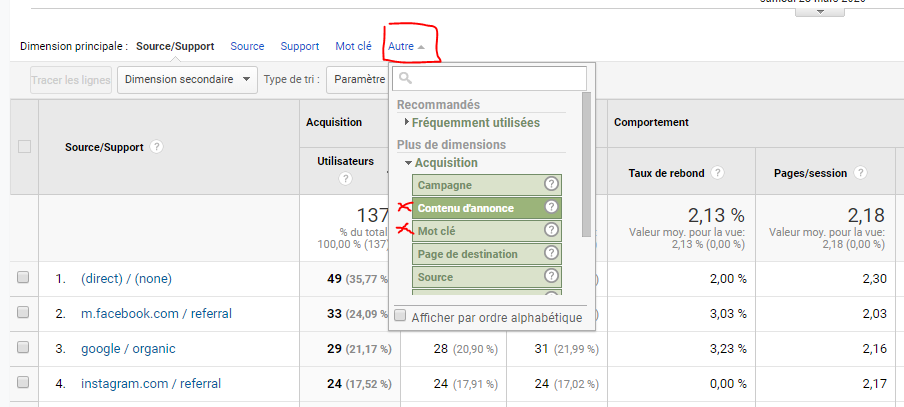This screenshot has width=904, height=407.
Task: Select Support as primary dimension
Action: [300, 46]
